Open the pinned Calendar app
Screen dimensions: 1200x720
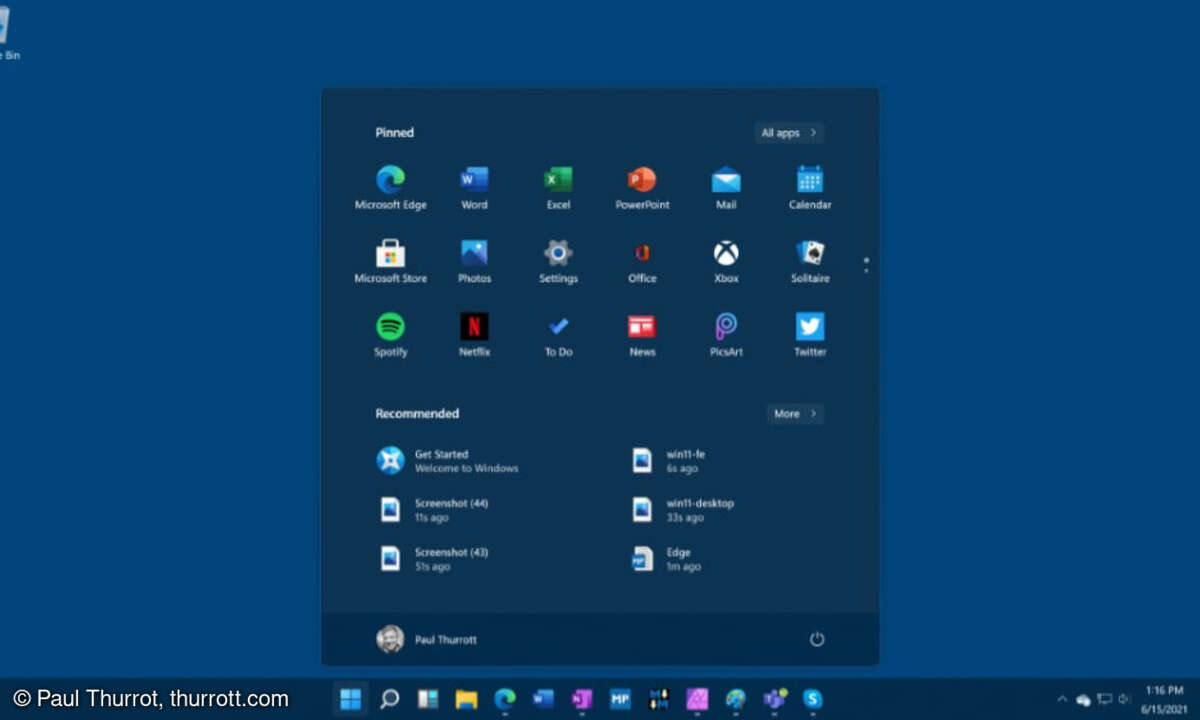tap(810, 188)
